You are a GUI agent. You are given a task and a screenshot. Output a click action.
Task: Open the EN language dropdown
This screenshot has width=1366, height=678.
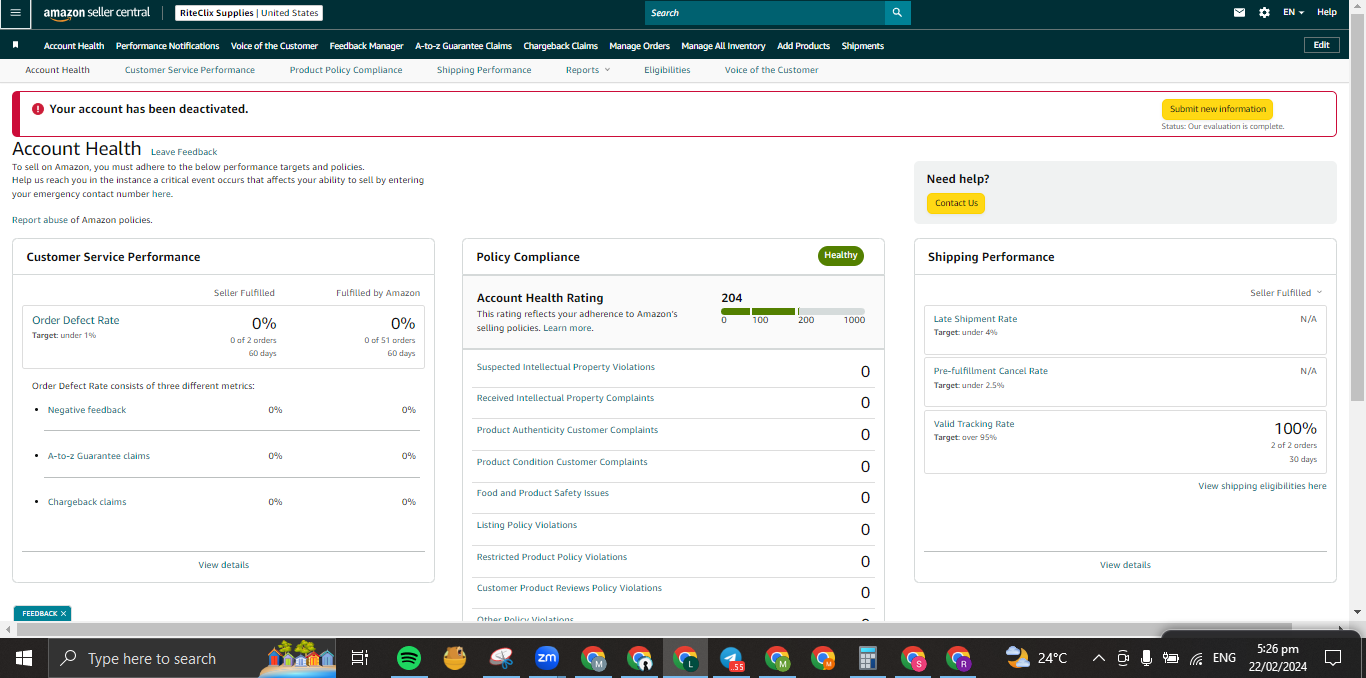pos(1294,13)
